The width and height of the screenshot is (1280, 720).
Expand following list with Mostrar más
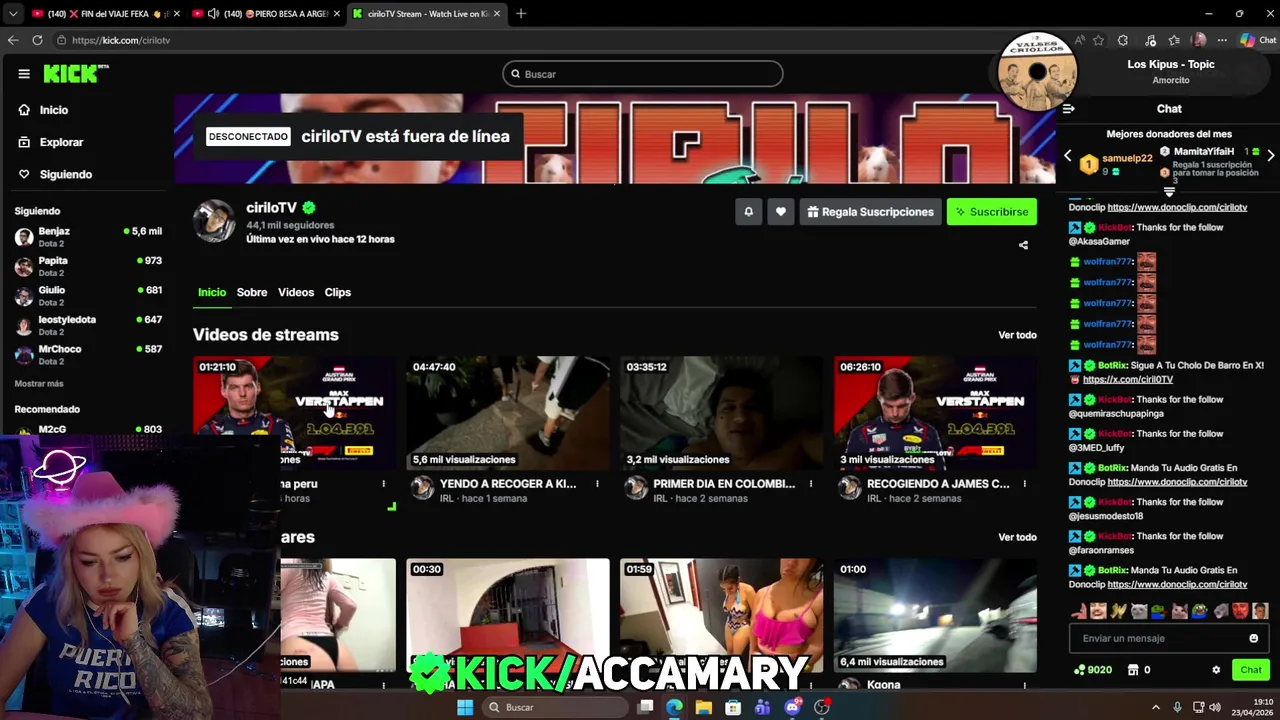tap(39, 384)
